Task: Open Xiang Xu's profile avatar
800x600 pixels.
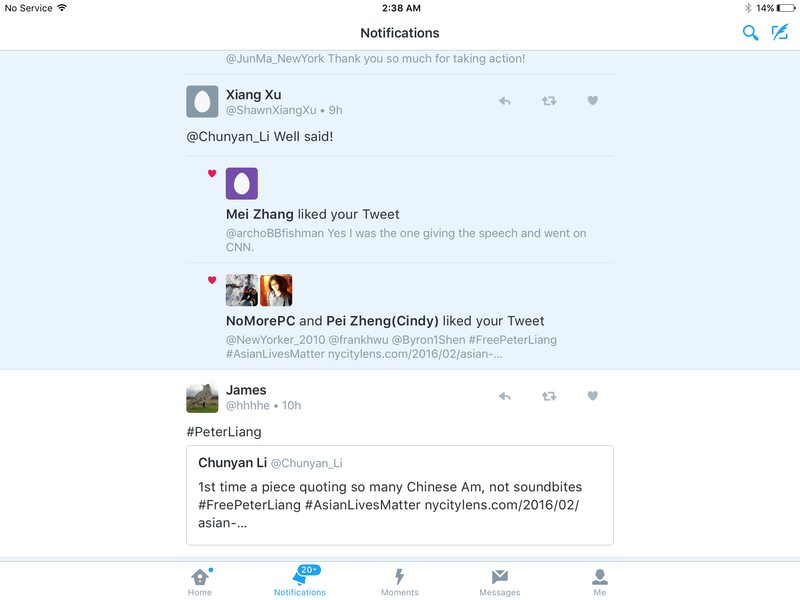Action: click(x=202, y=102)
